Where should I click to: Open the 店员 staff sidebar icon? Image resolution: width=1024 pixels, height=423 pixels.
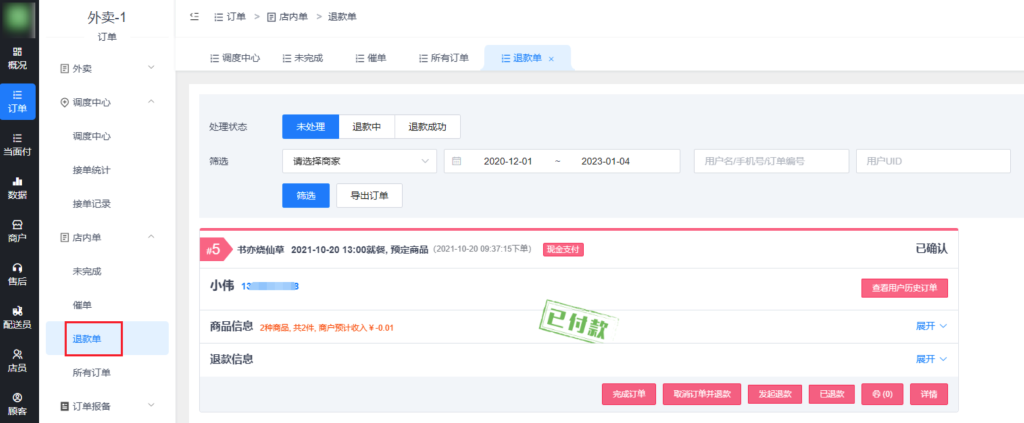coord(17,359)
